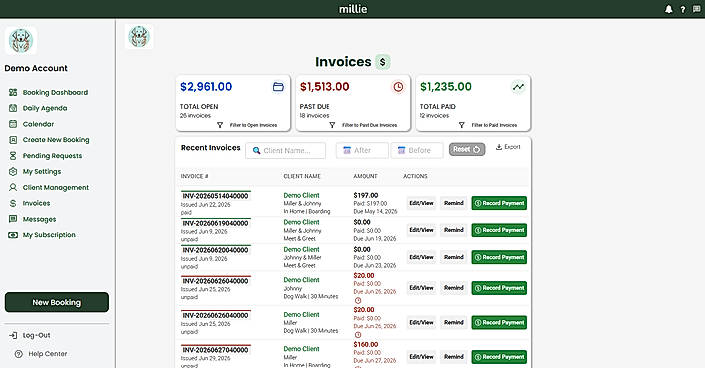
Task: Click the Calendar sidebar icon
Action: tap(13, 124)
